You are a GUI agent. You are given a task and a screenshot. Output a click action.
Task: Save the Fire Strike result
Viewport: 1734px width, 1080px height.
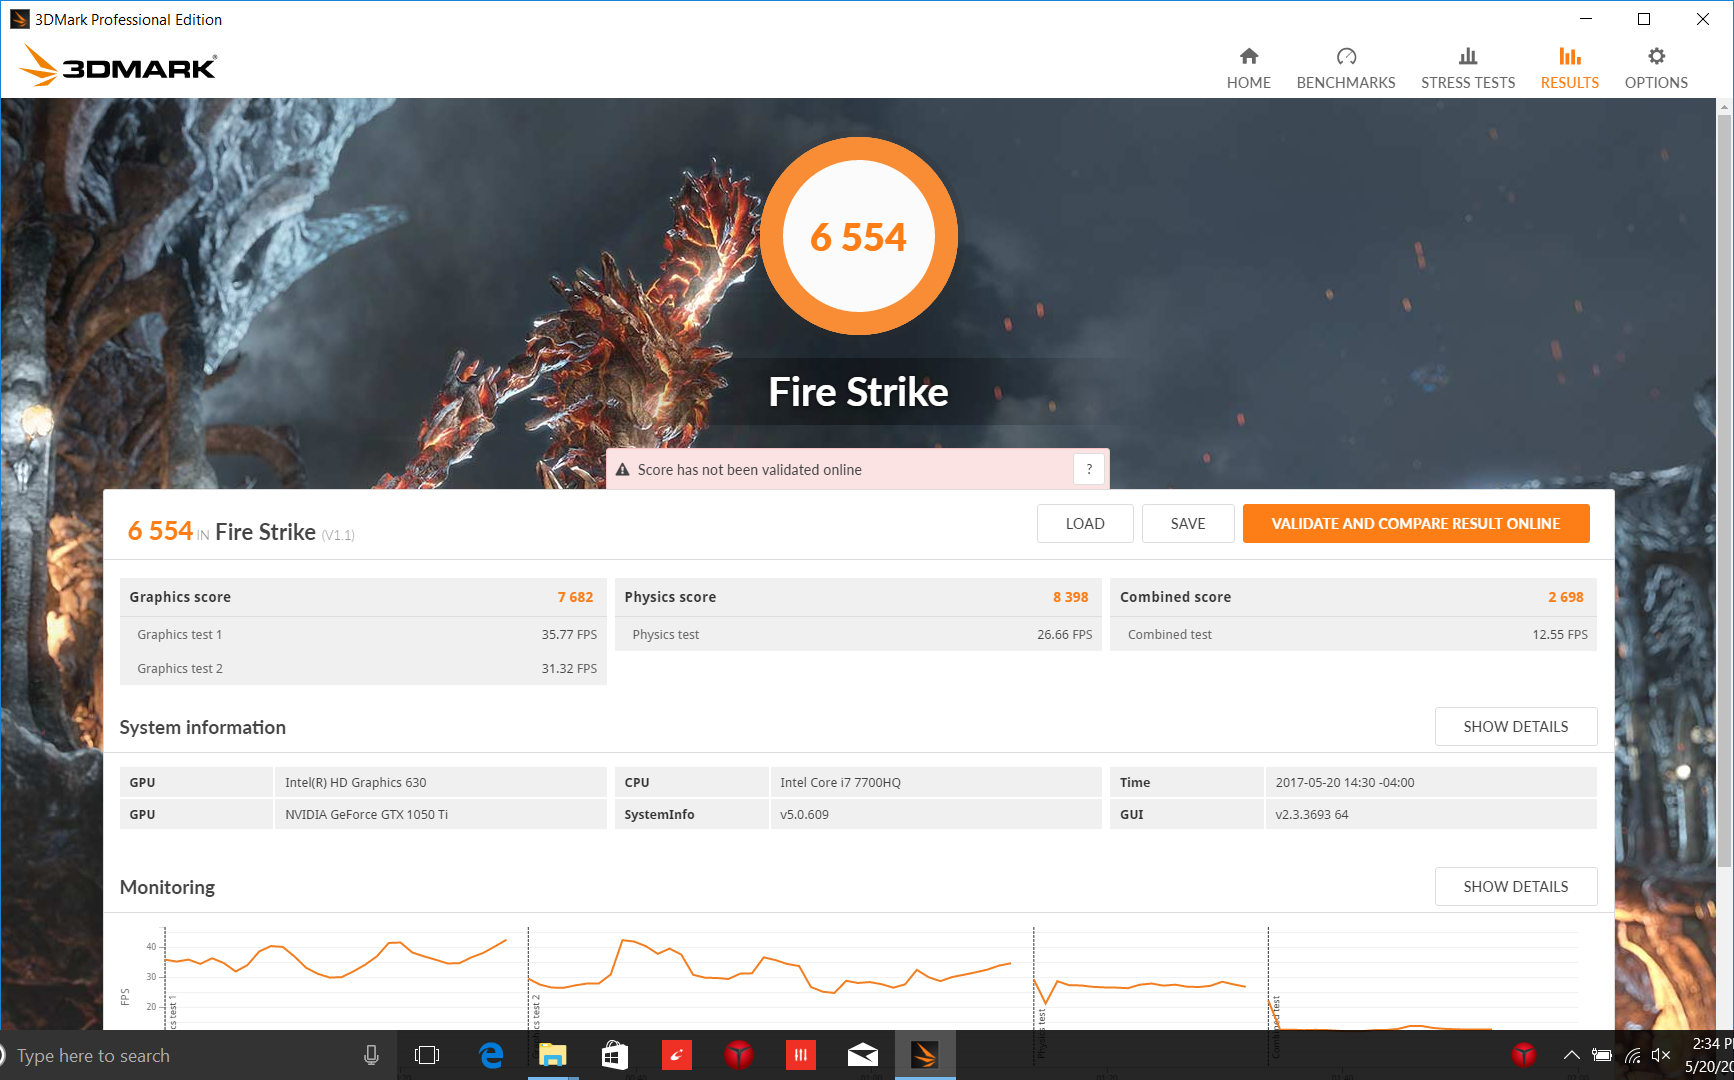(x=1188, y=523)
